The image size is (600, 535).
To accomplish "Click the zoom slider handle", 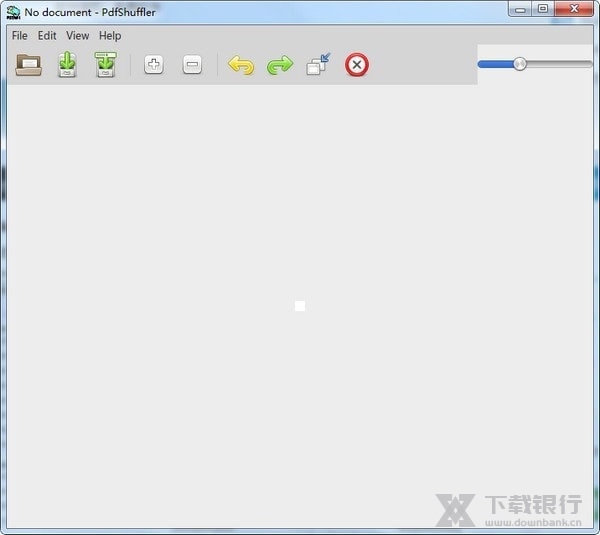I will tap(520, 64).
